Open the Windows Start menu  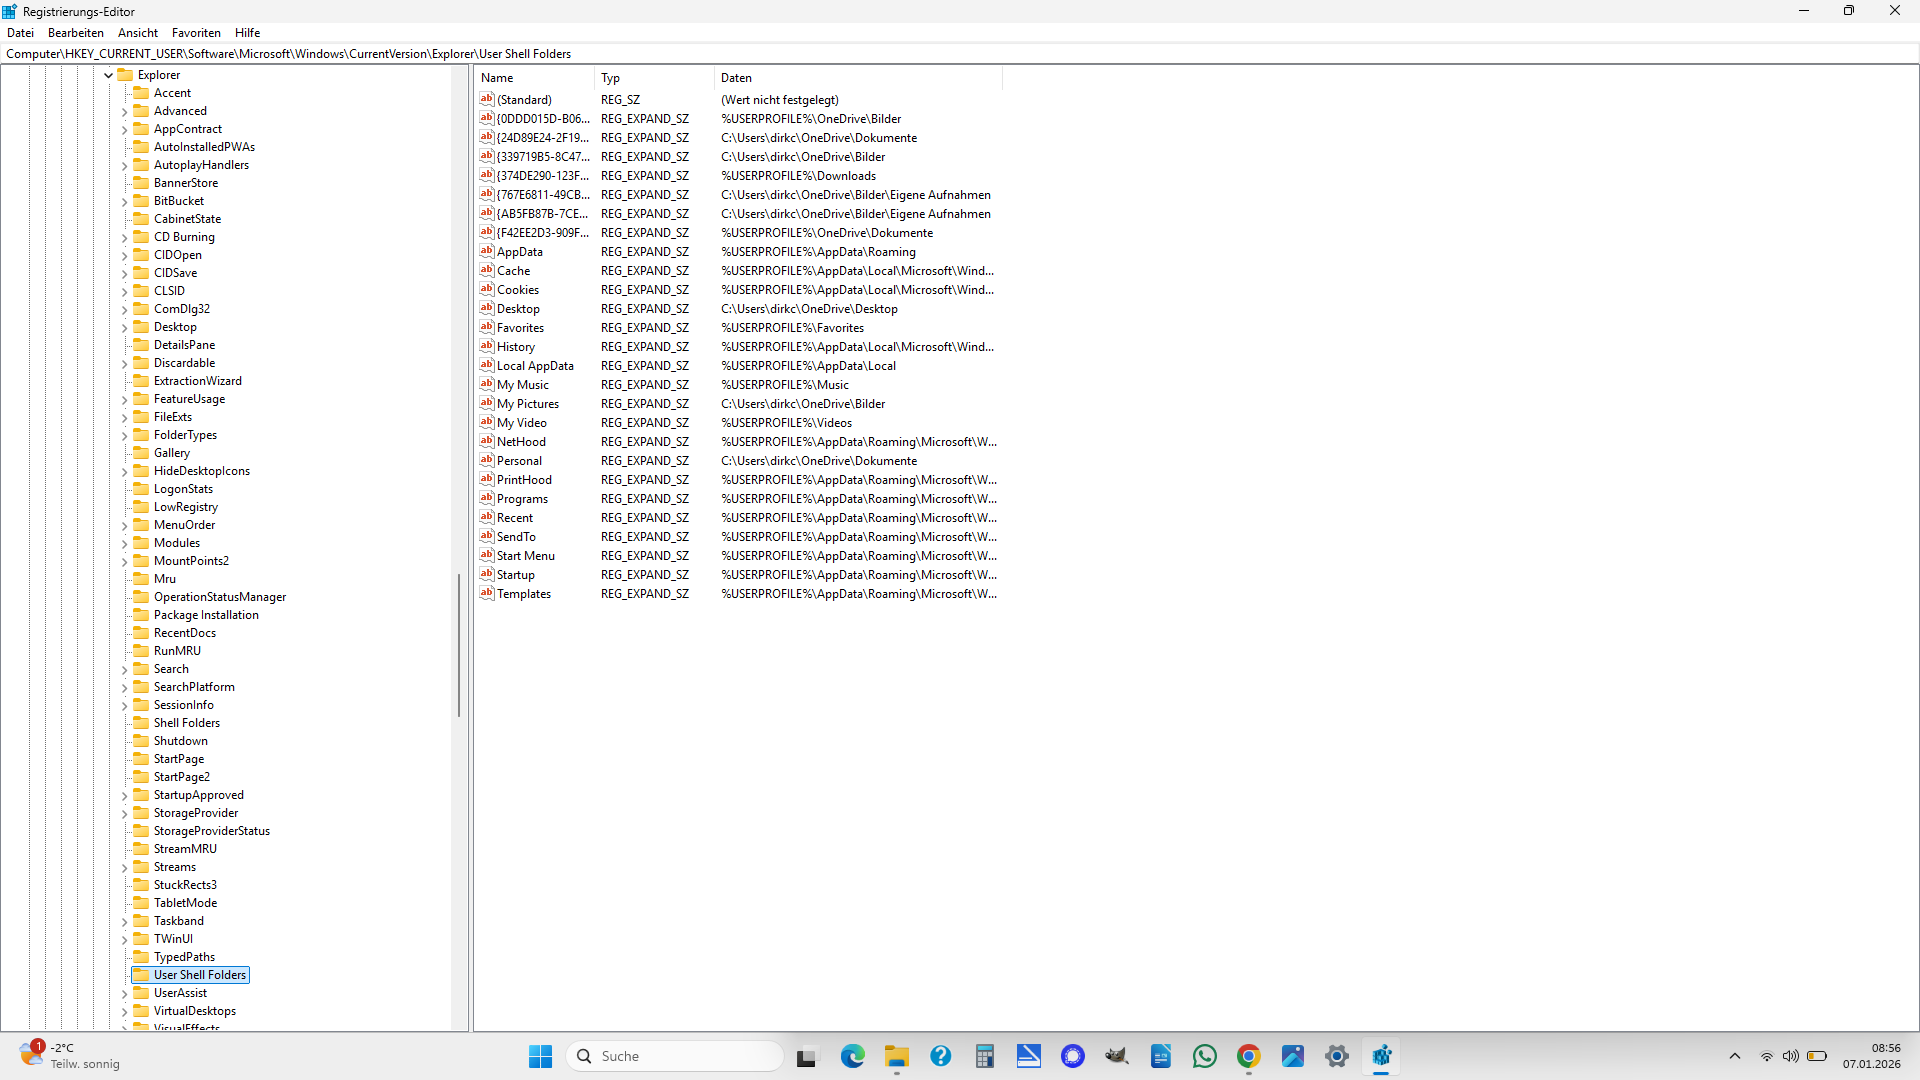[x=541, y=1056]
